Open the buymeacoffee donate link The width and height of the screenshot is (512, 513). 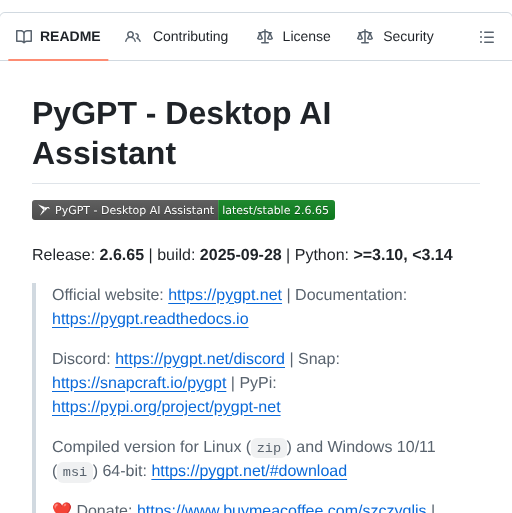282,508
